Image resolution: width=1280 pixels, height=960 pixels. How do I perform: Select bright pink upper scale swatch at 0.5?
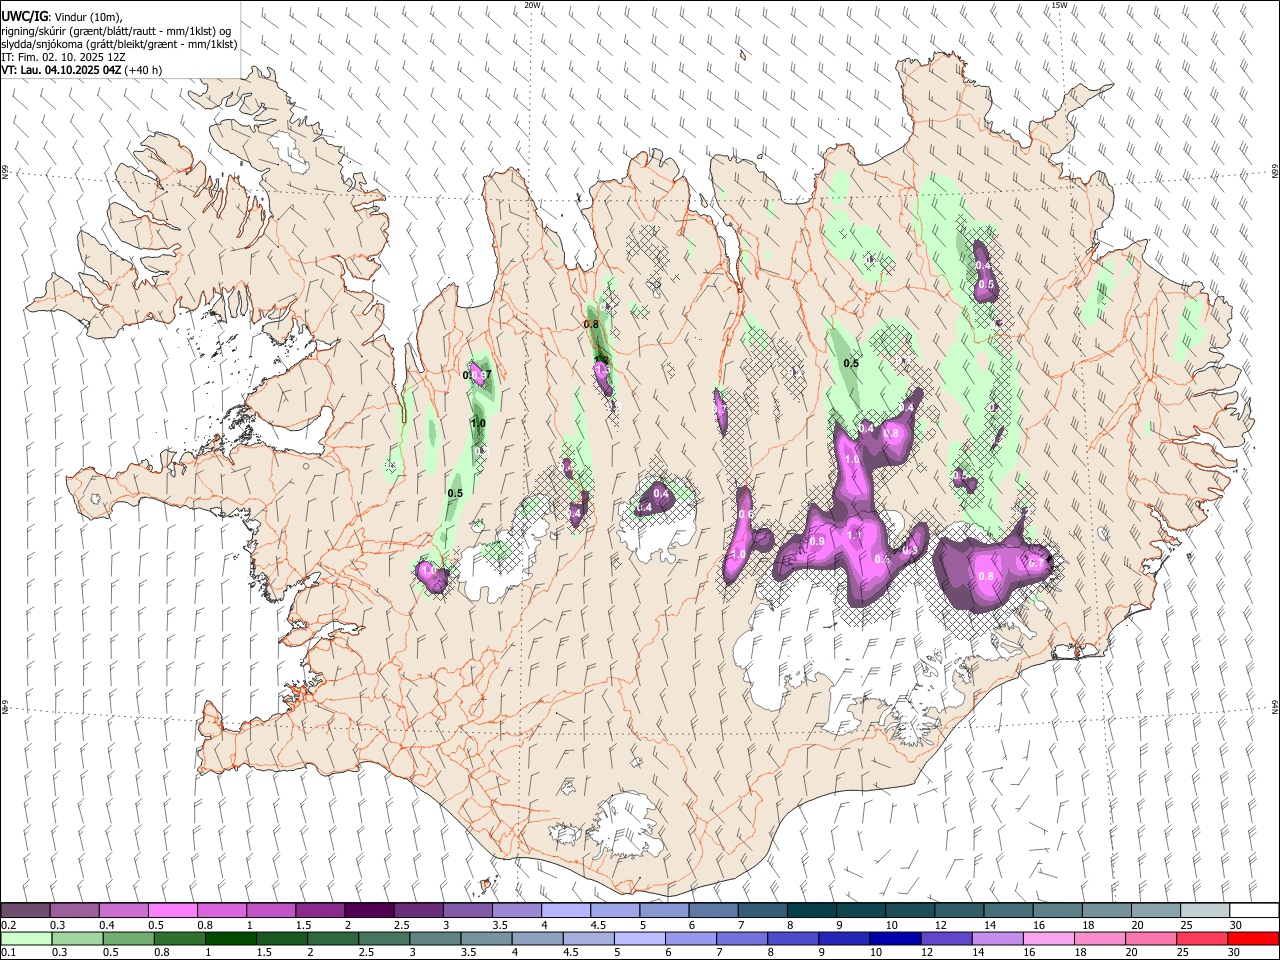coord(172,910)
